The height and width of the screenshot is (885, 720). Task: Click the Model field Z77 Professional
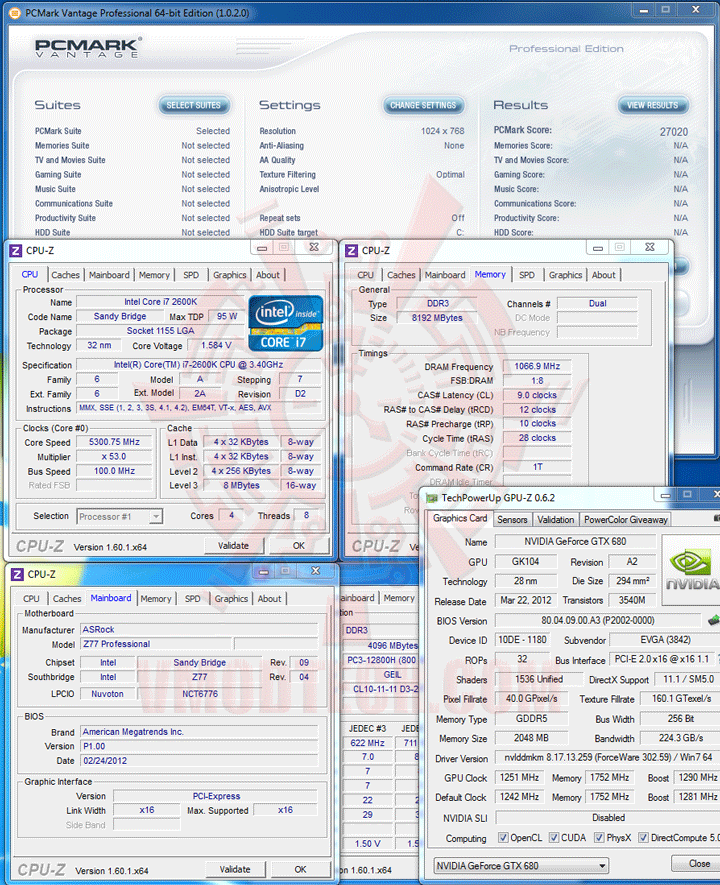click(156, 644)
